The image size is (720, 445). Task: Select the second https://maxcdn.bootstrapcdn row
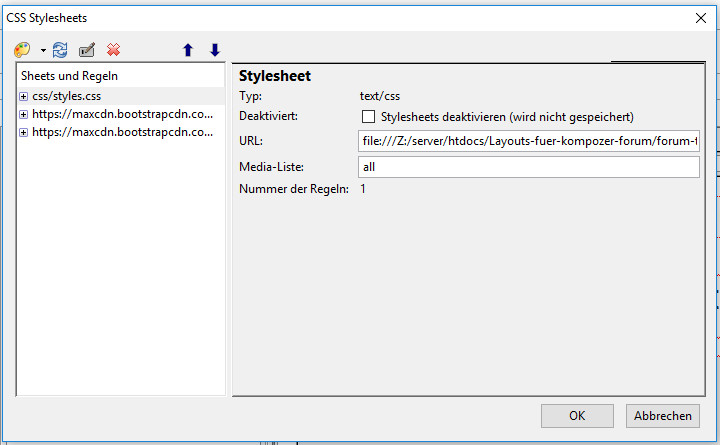pyautogui.click(x=121, y=132)
